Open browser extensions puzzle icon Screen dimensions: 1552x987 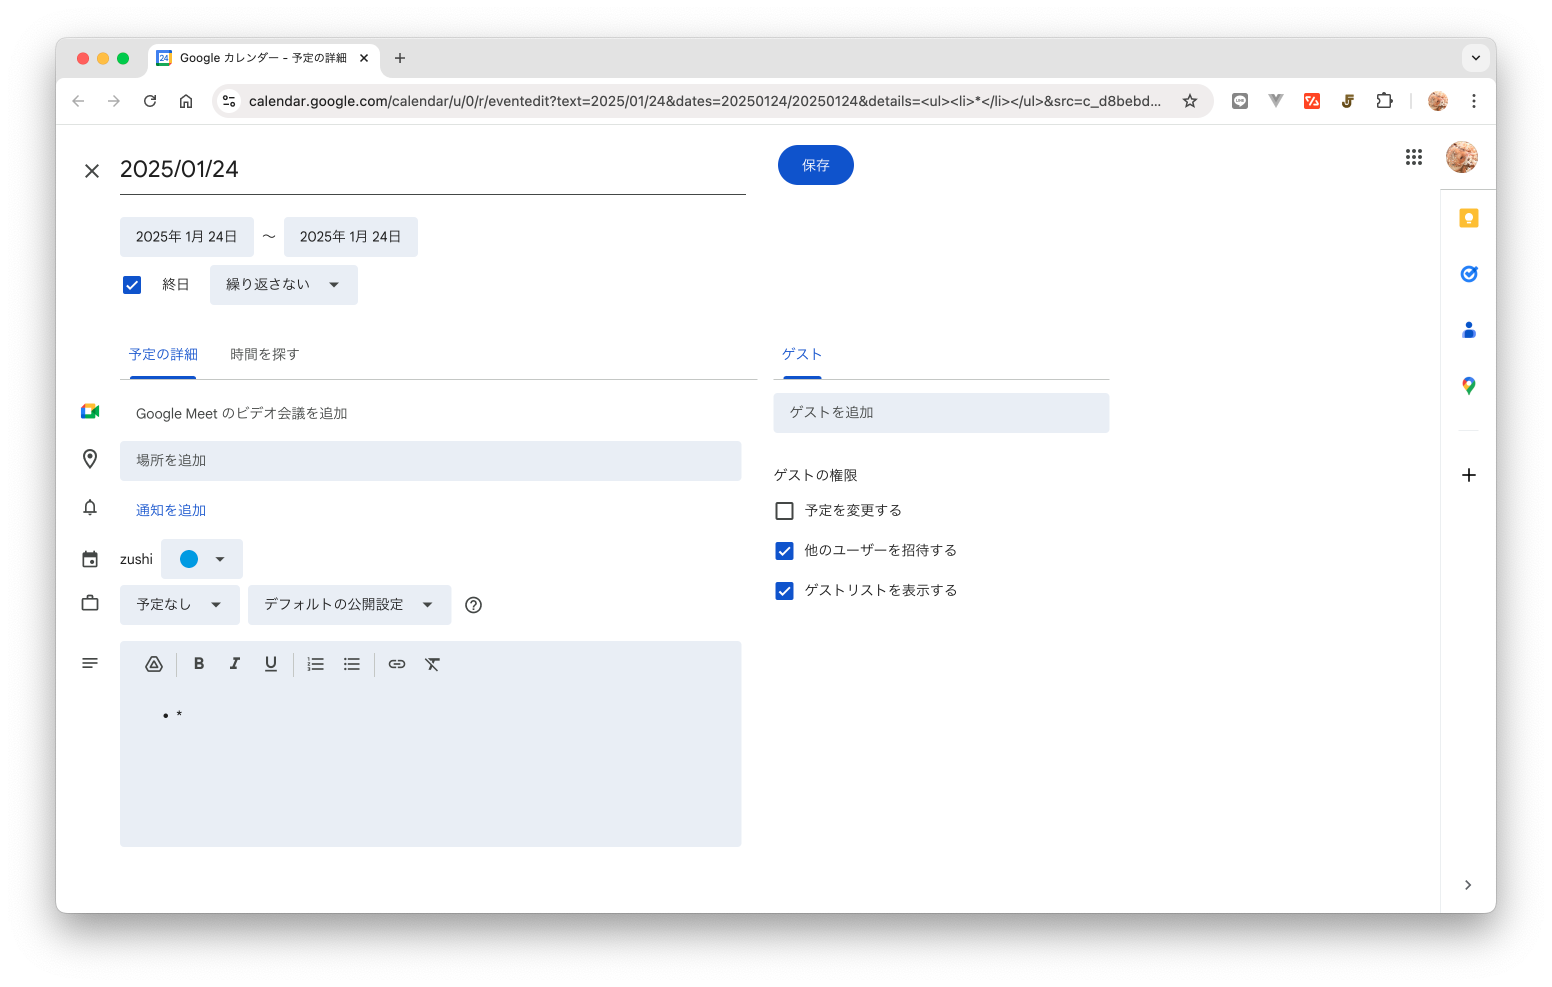coord(1384,101)
